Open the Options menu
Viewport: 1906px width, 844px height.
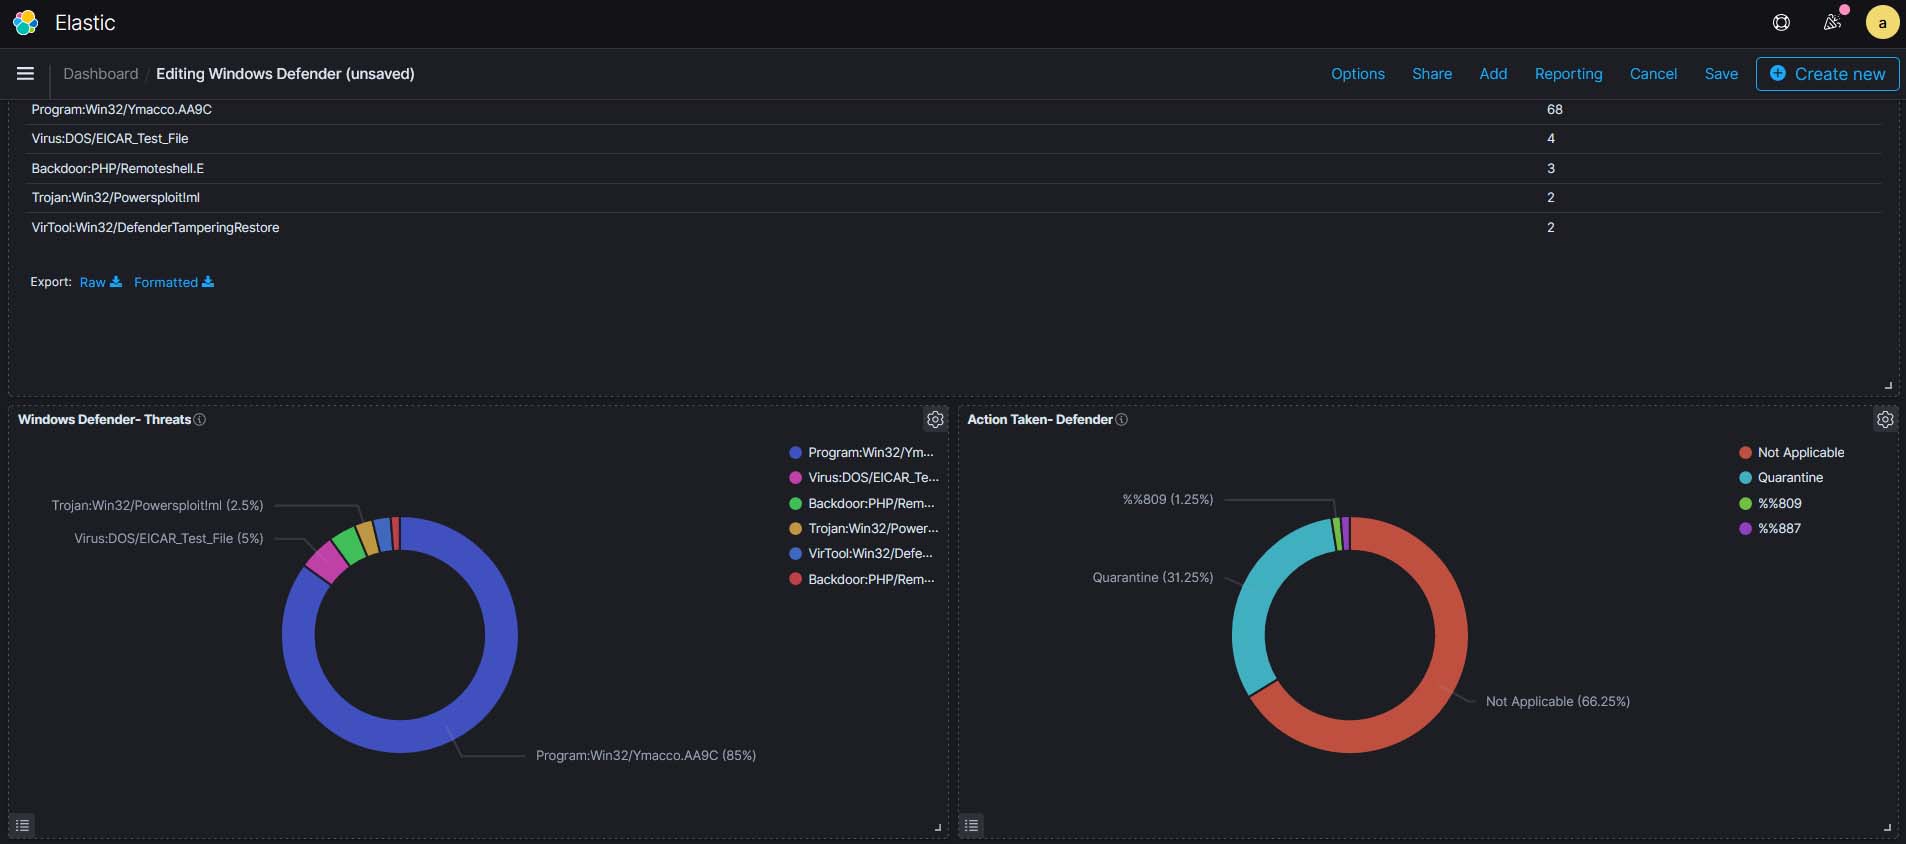click(1358, 74)
